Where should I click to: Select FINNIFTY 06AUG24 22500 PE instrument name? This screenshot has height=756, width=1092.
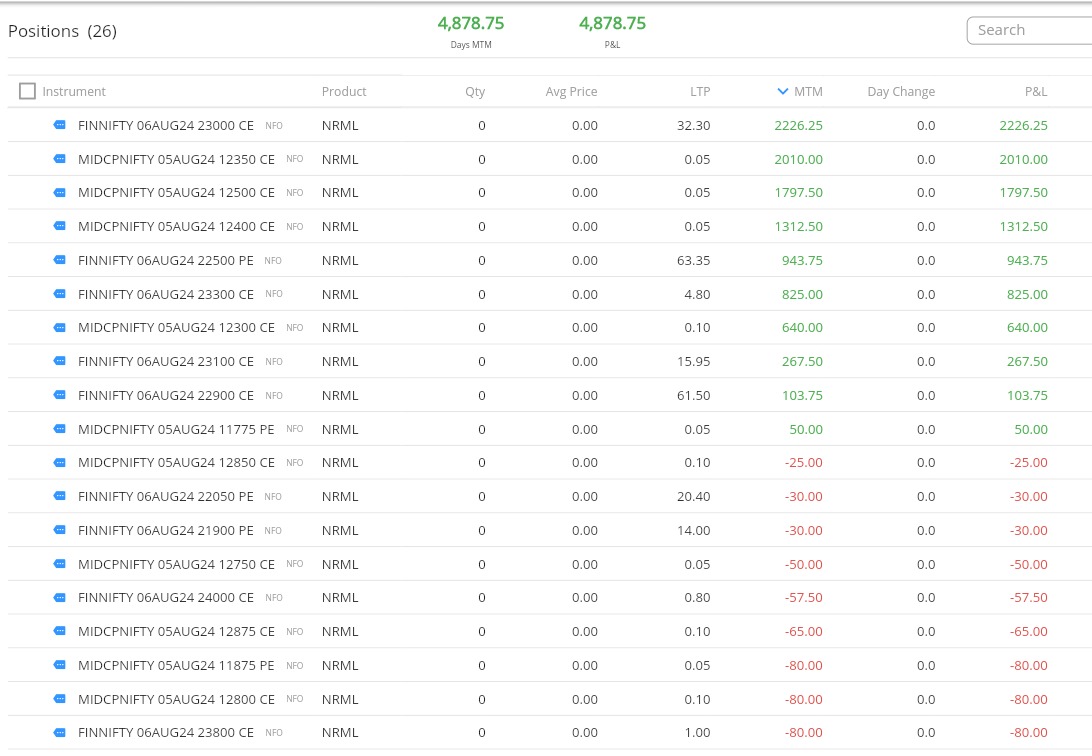pyautogui.click(x=166, y=260)
